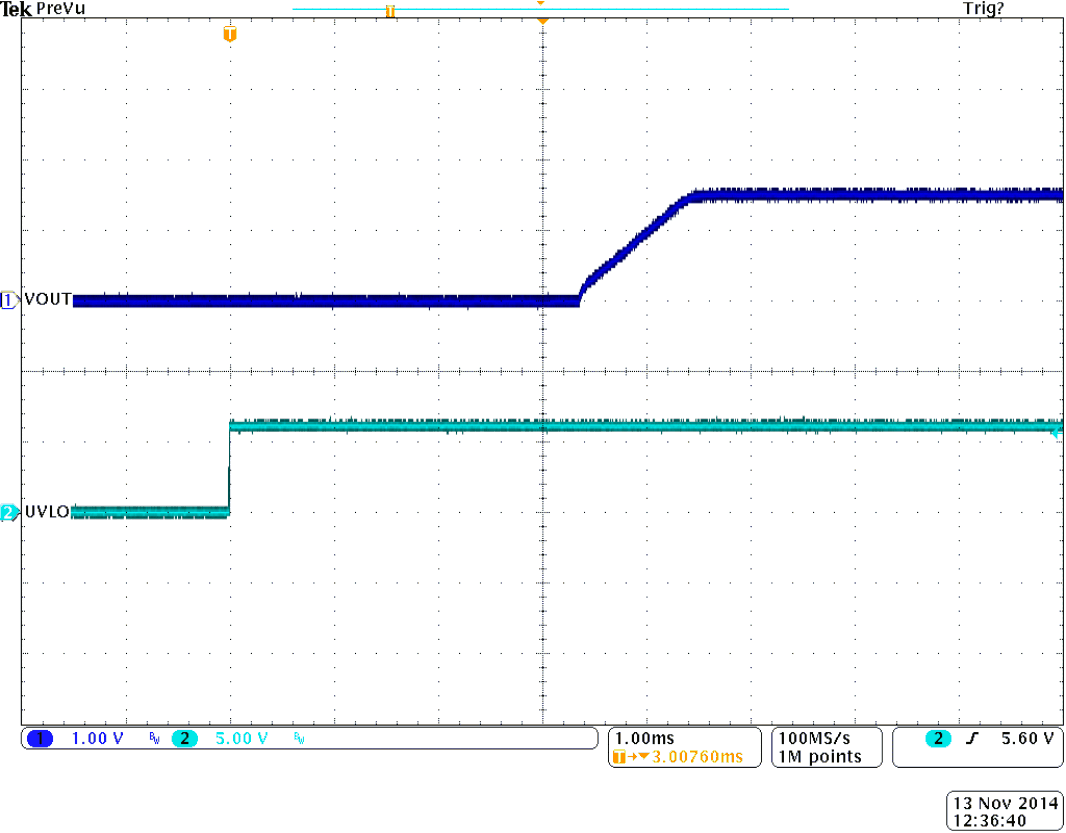Click the 100MS/s sample rate readout
Screen dimensions: 1066x833
tap(813, 738)
